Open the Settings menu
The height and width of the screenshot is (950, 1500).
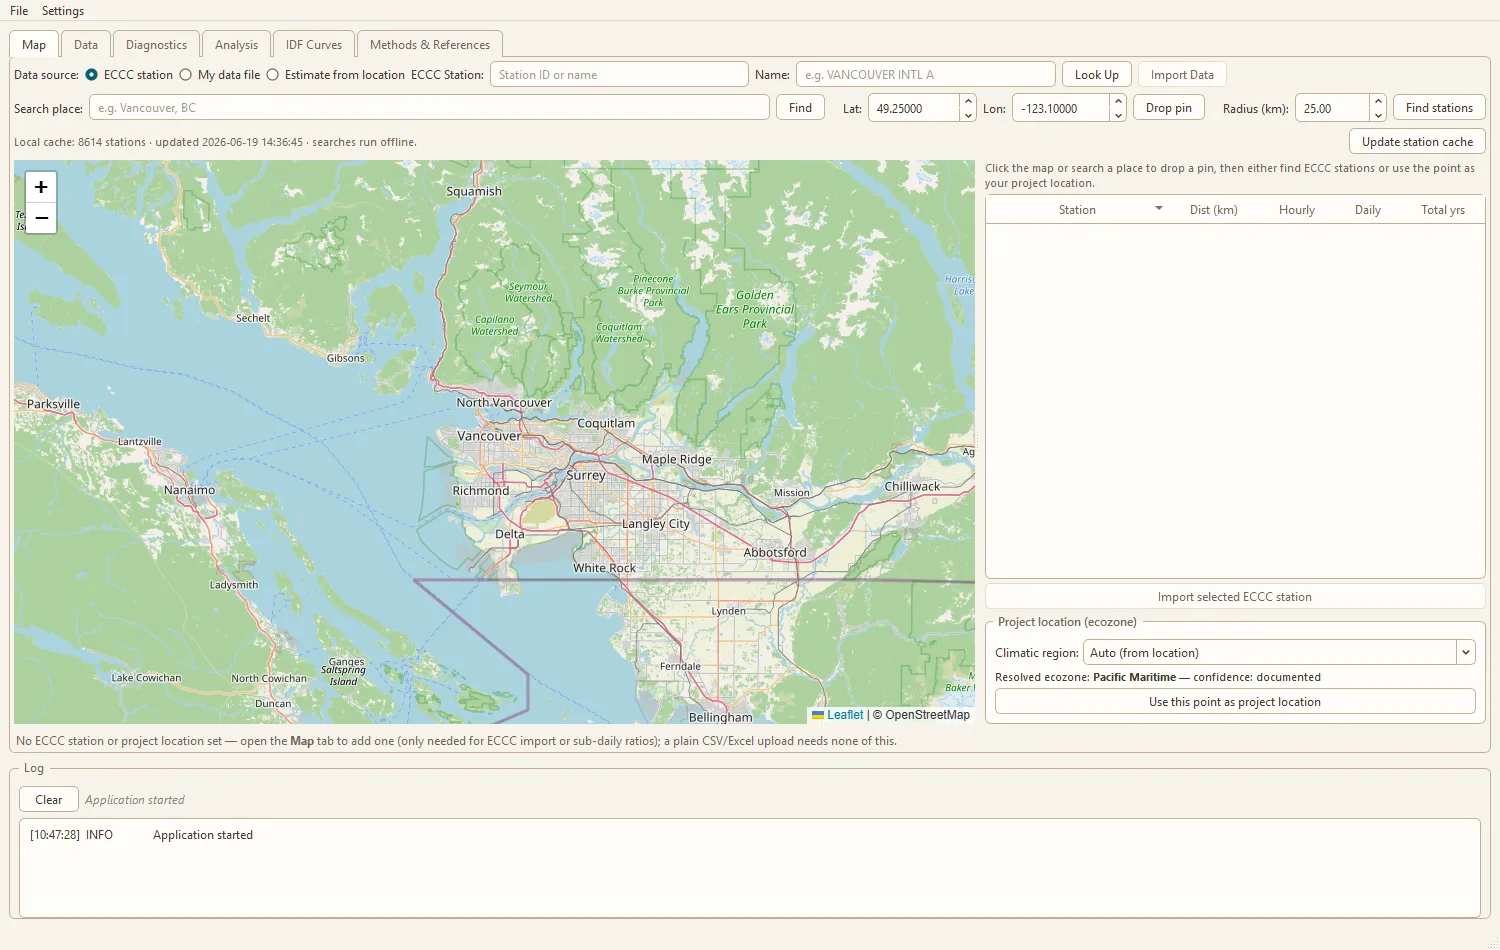[63, 11]
